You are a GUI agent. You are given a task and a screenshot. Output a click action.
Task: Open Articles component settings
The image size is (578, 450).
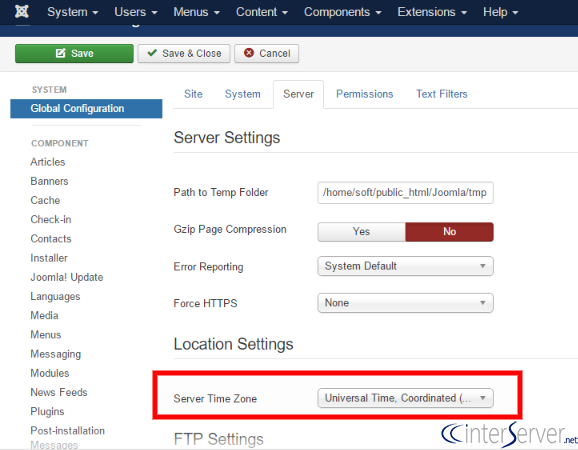[x=48, y=162]
